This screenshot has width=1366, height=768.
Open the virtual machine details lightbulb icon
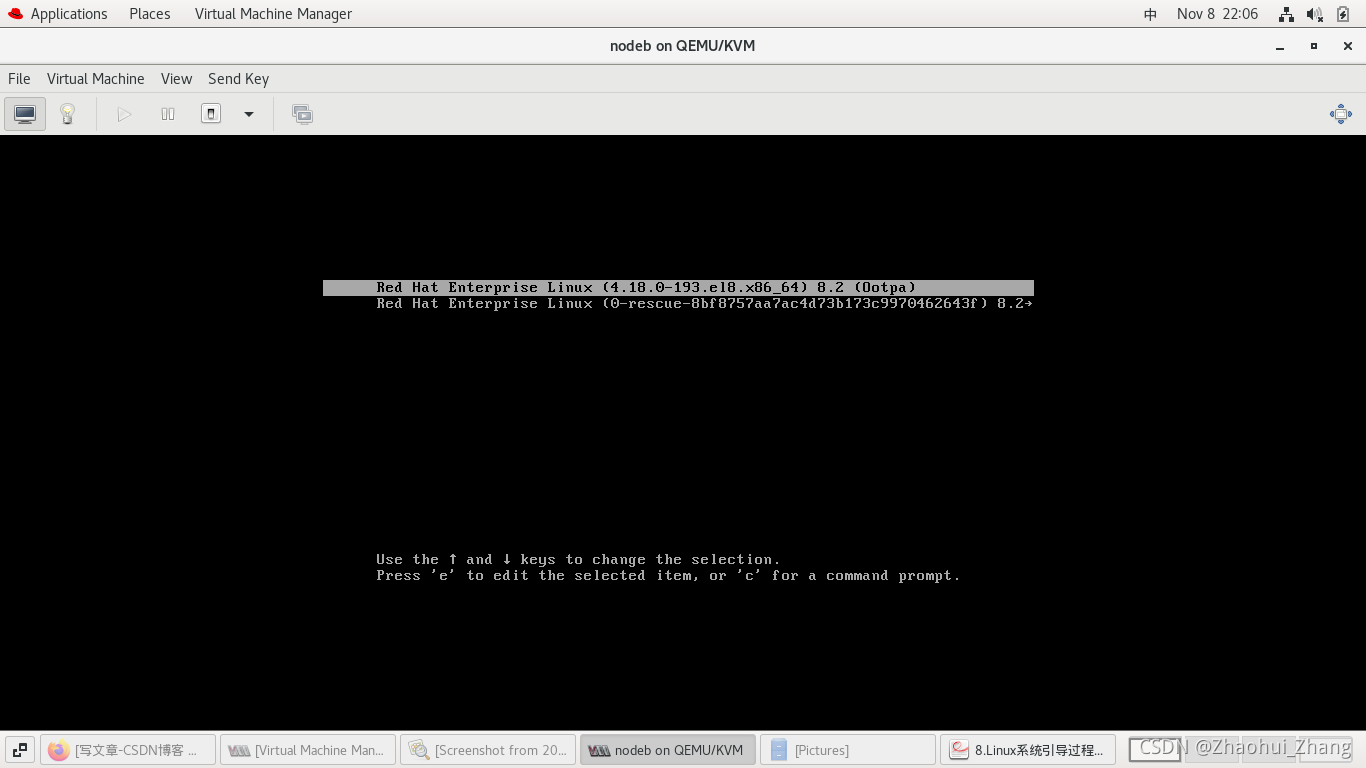67,113
